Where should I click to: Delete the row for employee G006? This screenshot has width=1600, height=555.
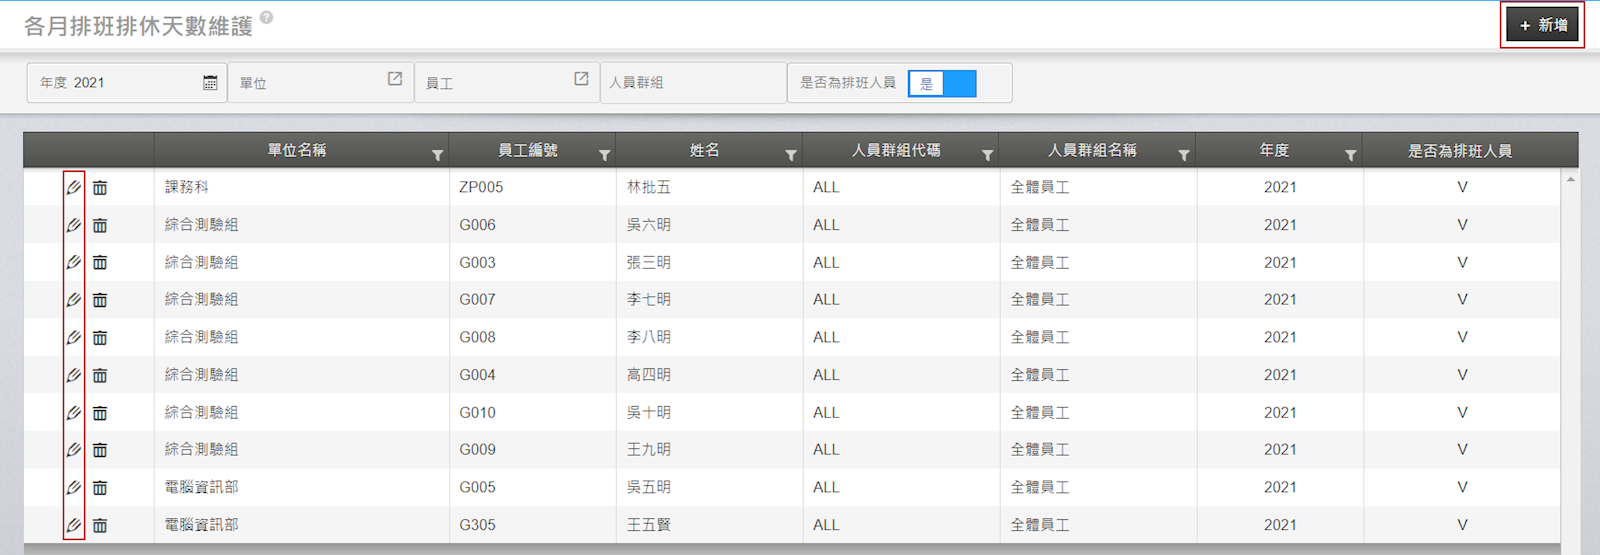(100, 225)
